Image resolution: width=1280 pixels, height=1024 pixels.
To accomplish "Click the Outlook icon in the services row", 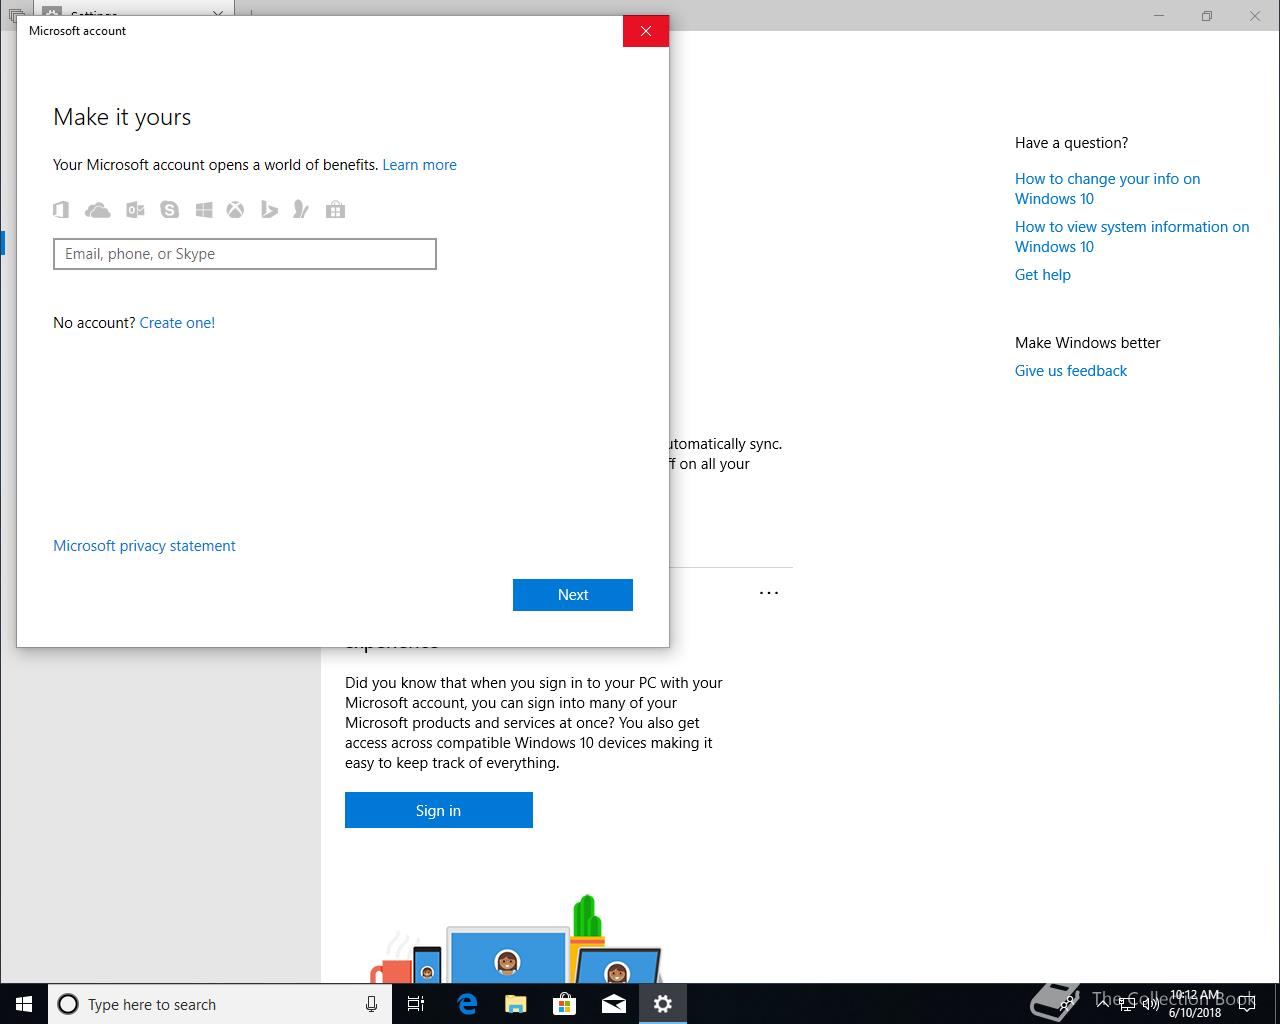I will 135,209.
